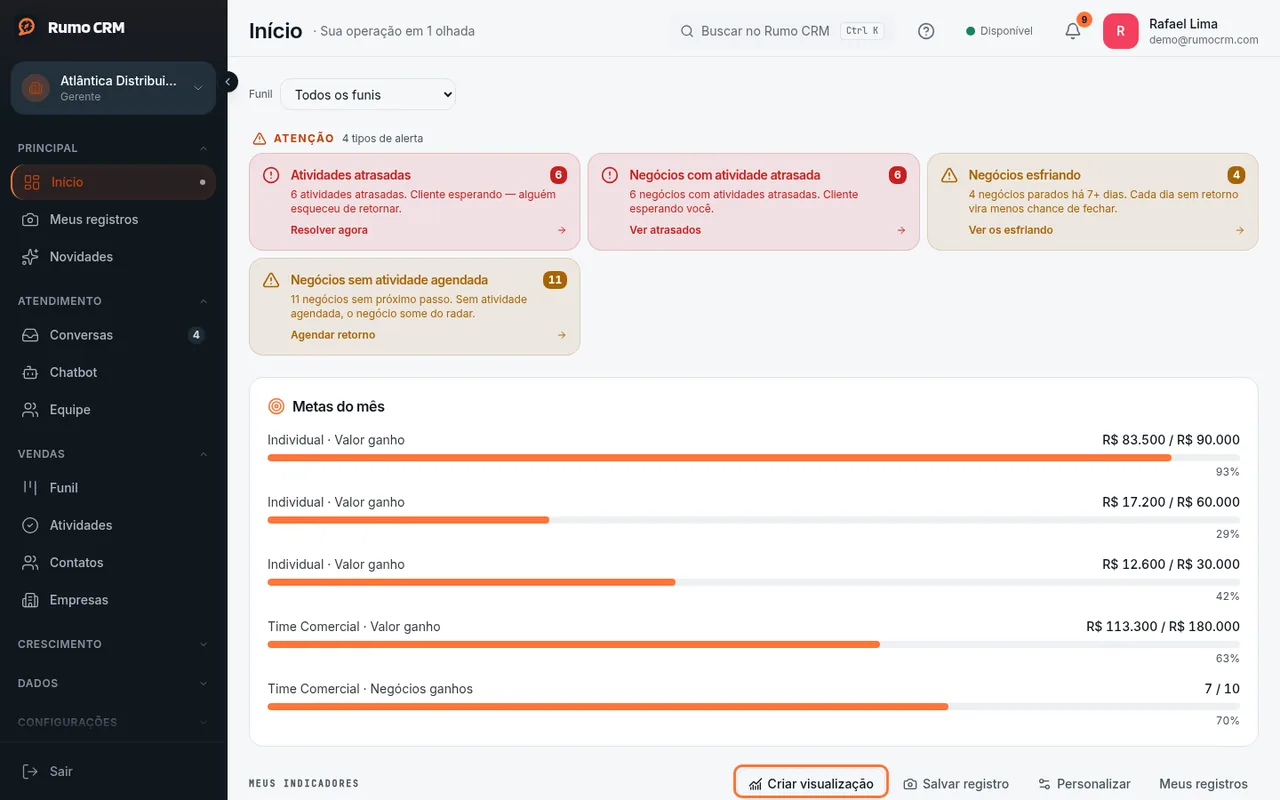
Task: Focus the Buscar no Rumo CRM search field
Action: (x=781, y=31)
